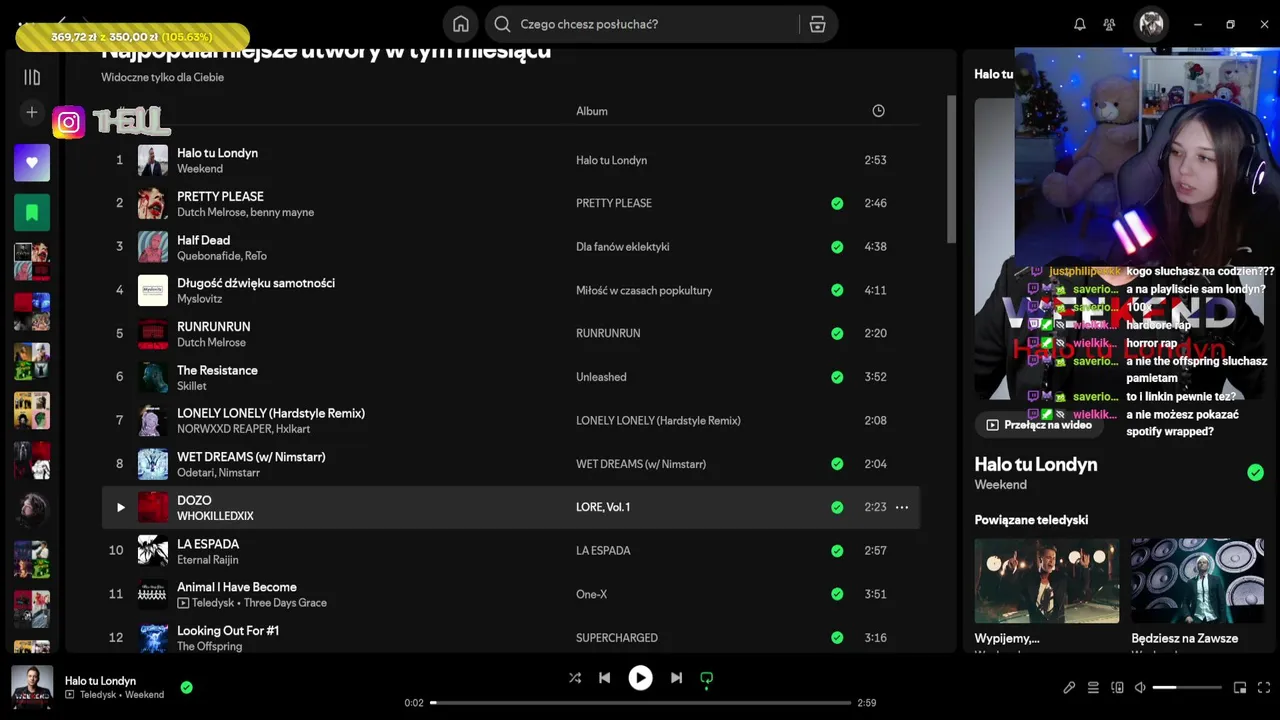Open Będziesz na Zawsze video thumbnail
The height and width of the screenshot is (720, 1280).
click(x=1197, y=581)
